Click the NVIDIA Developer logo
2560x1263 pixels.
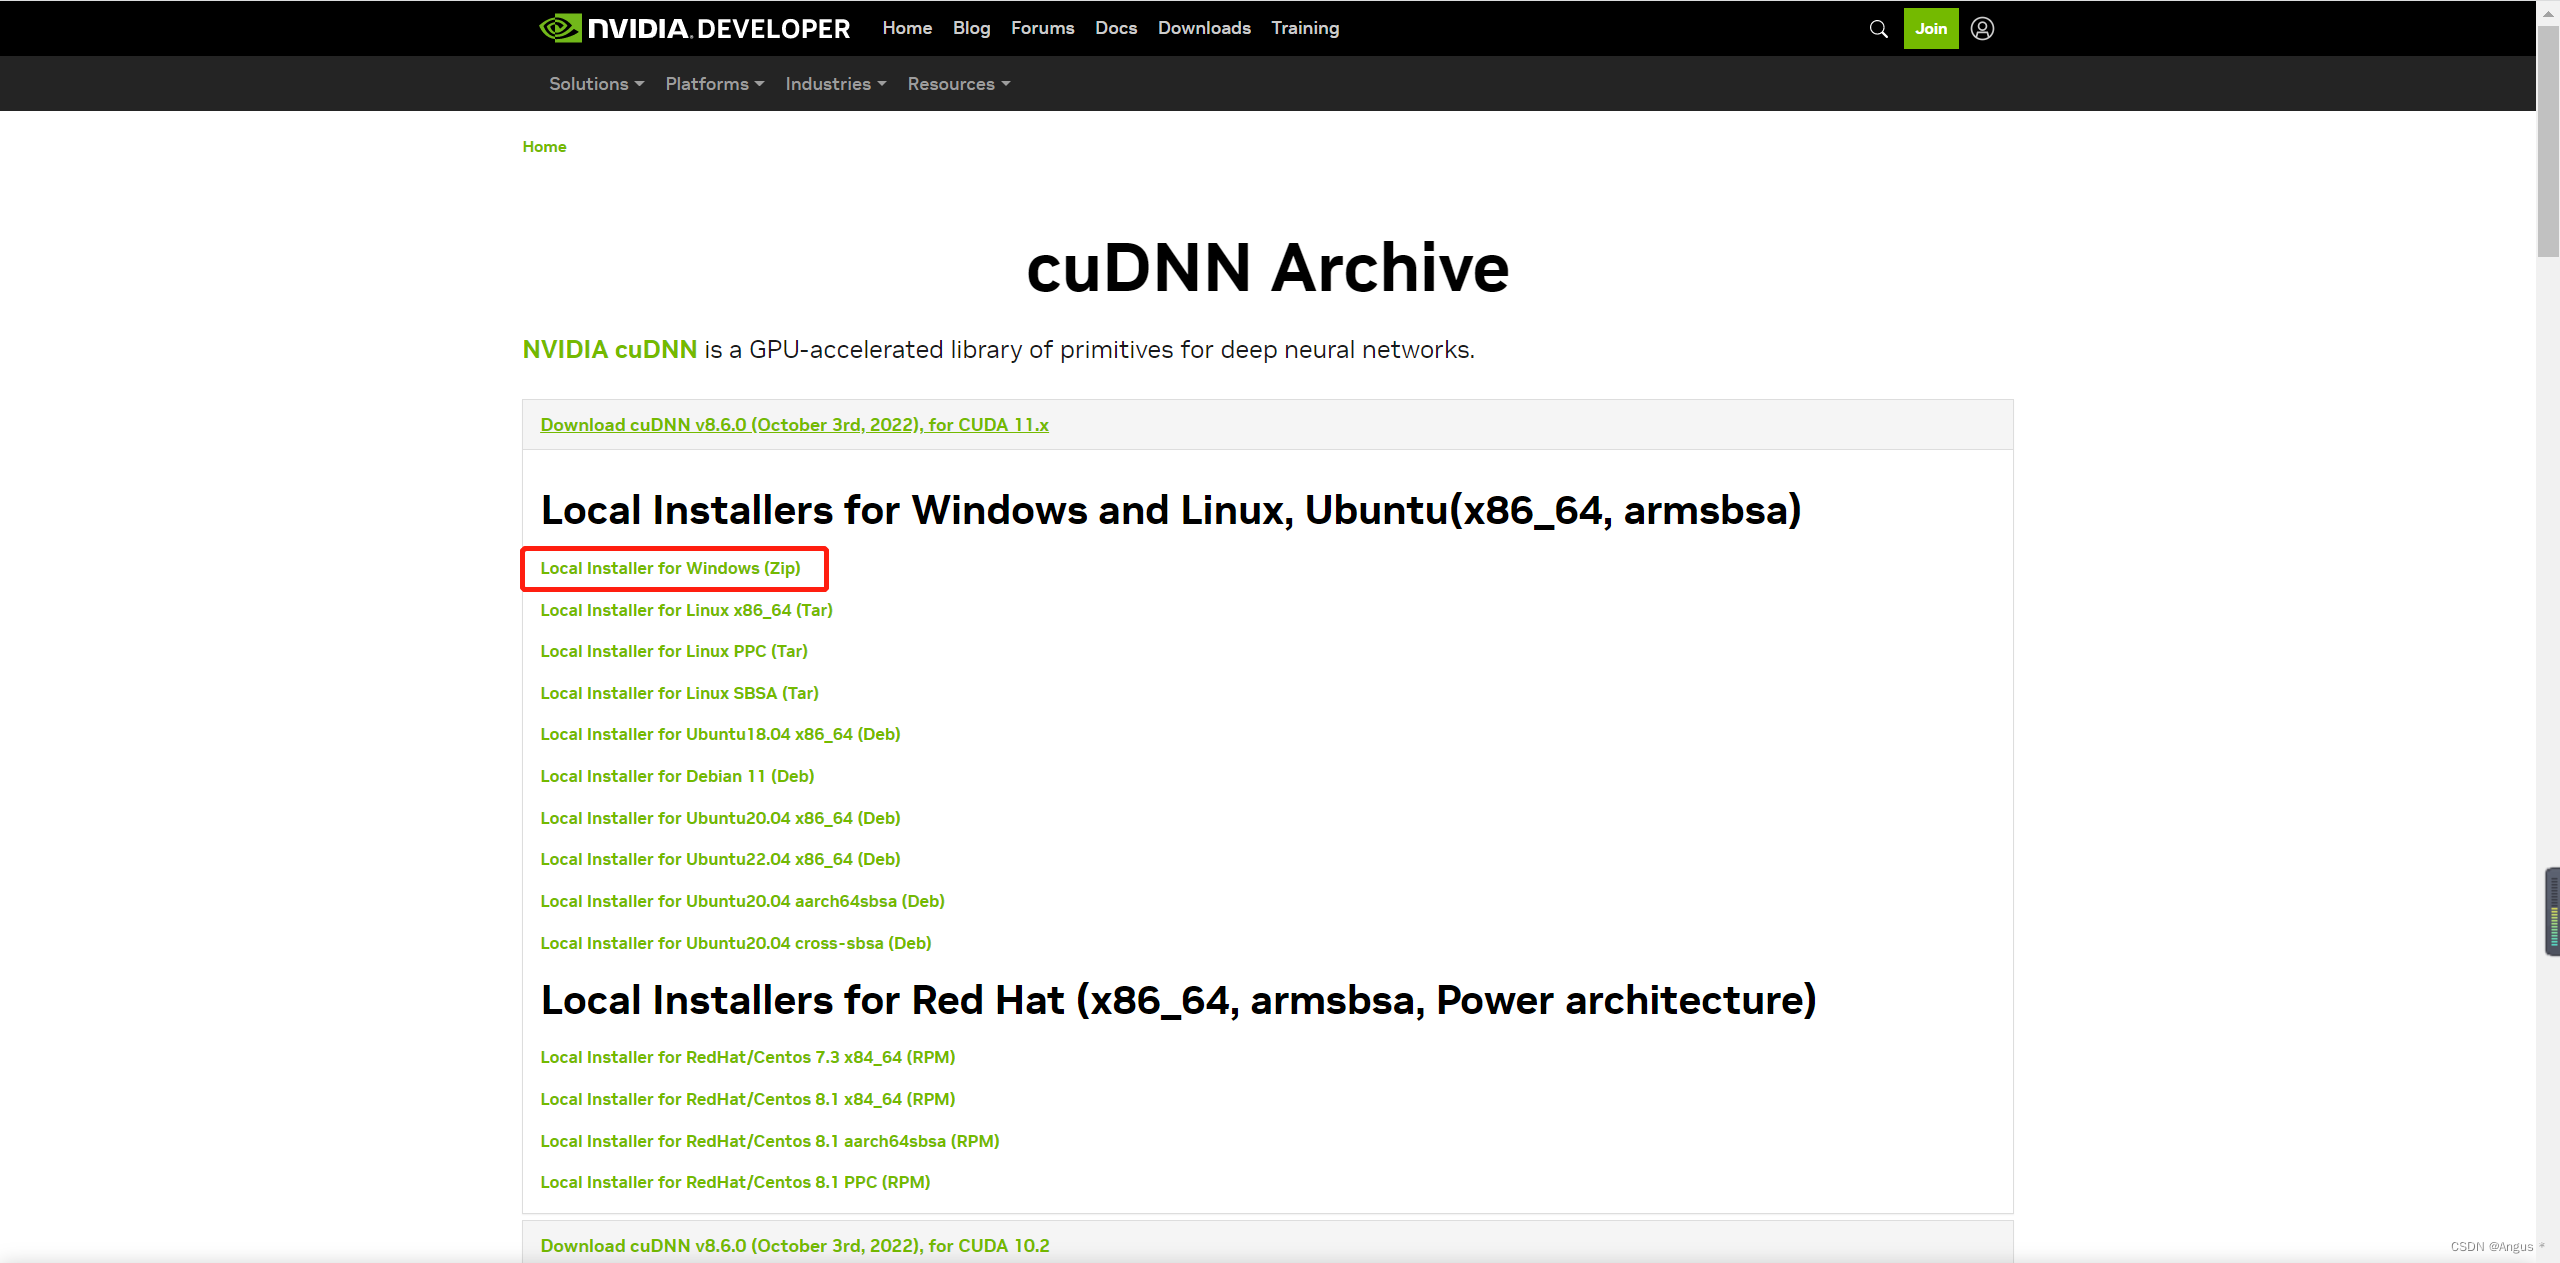tap(694, 28)
